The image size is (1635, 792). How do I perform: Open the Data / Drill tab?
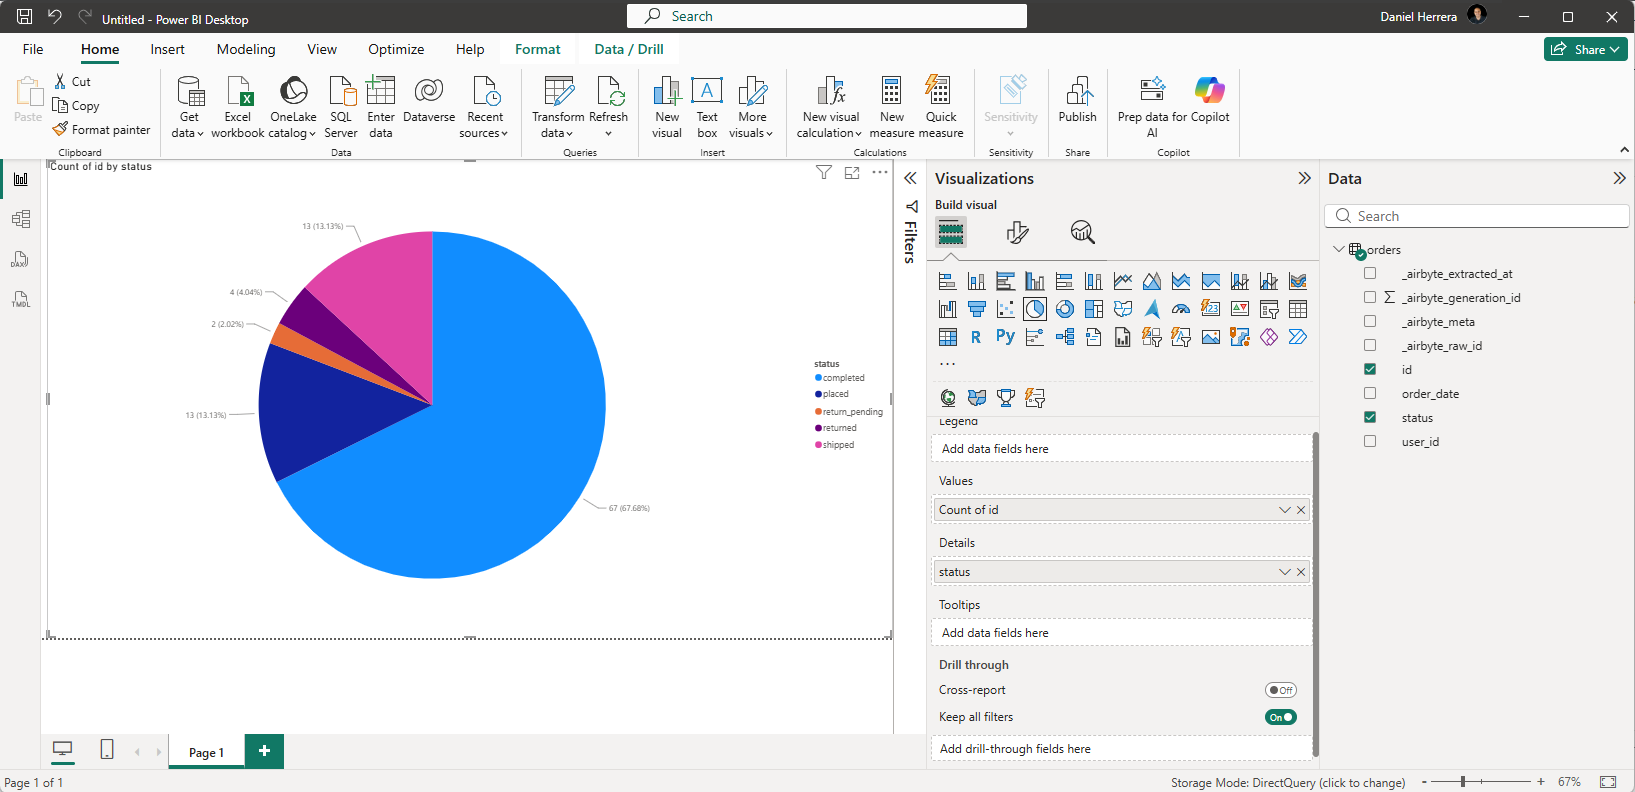click(x=629, y=49)
